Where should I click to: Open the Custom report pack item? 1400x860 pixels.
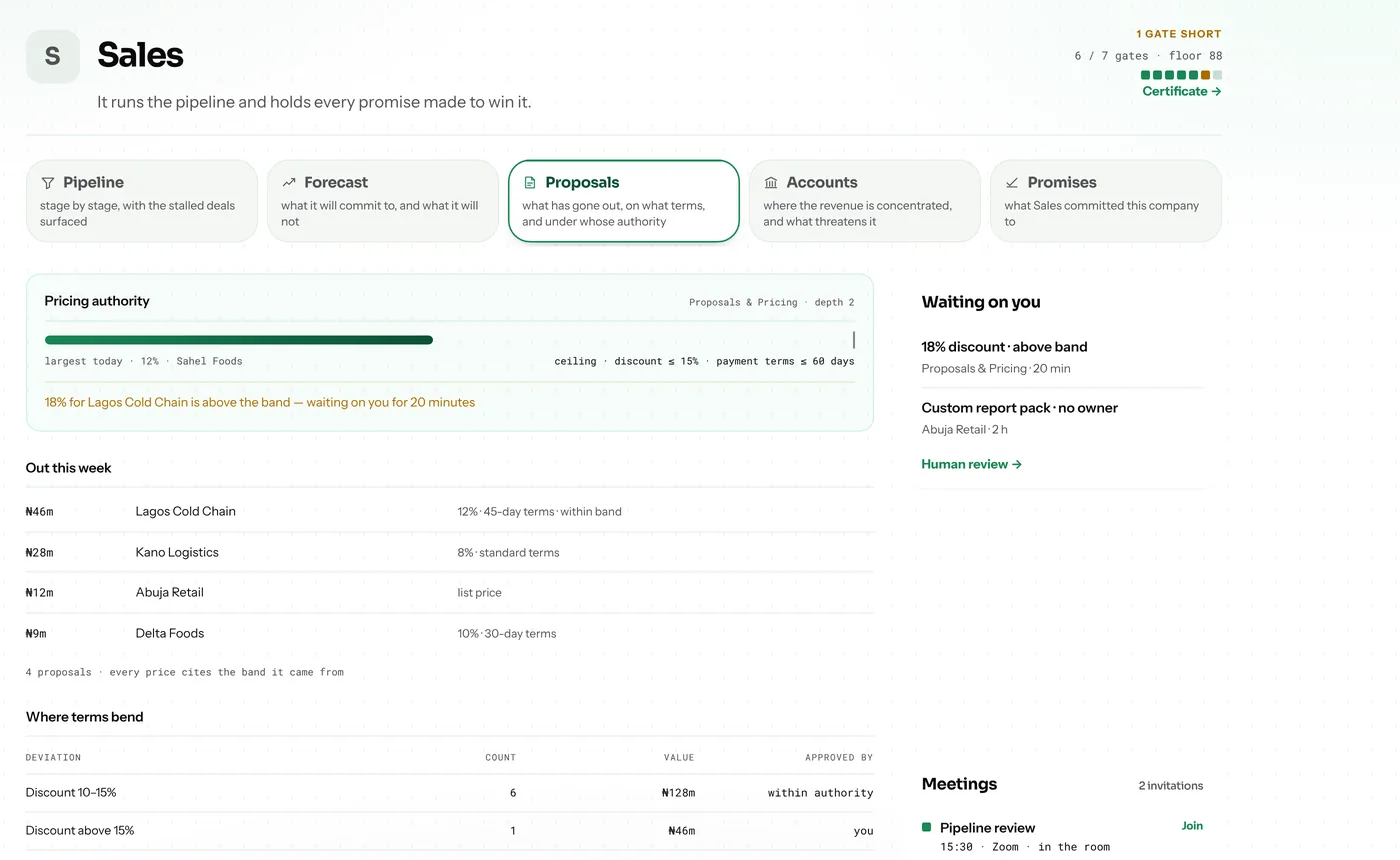1062,418
